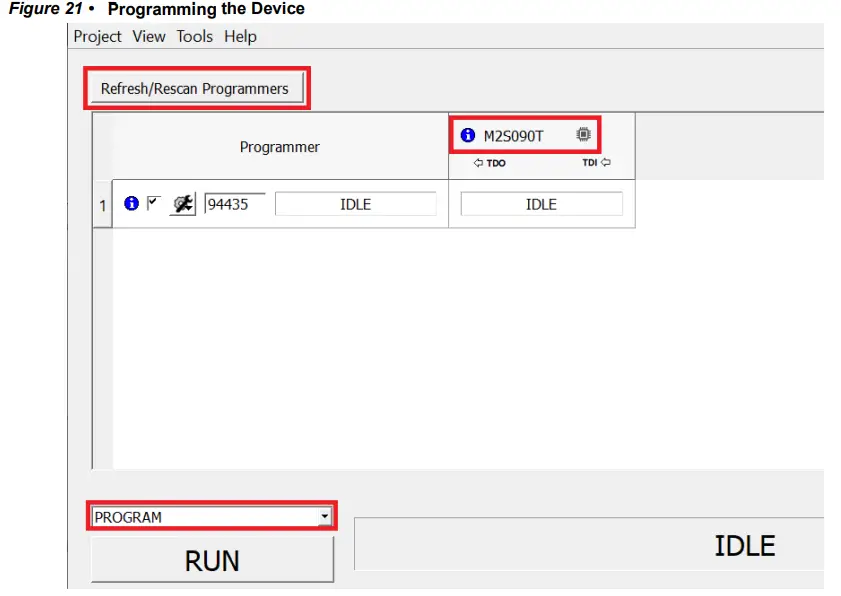This screenshot has height=596, width=841.
Task: Click the large IDLE status display
Action: (x=744, y=545)
